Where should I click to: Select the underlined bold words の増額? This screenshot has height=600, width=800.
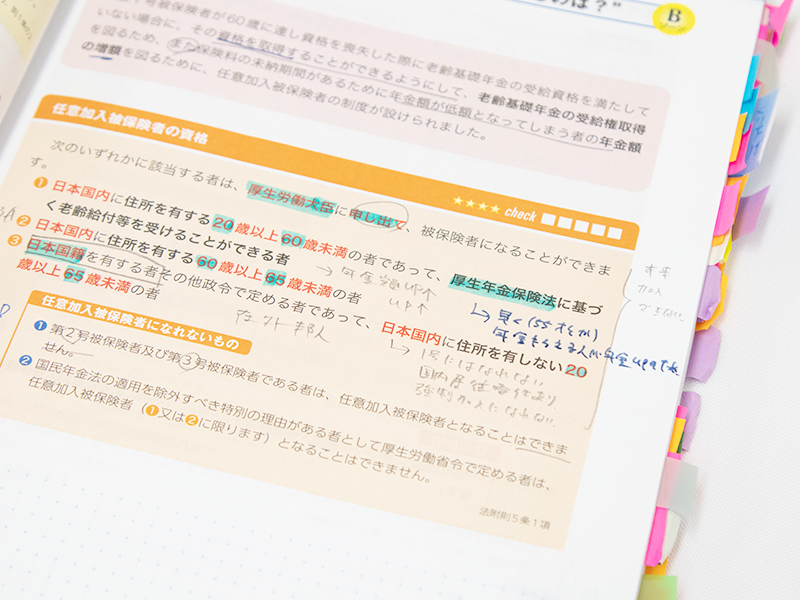[102, 49]
